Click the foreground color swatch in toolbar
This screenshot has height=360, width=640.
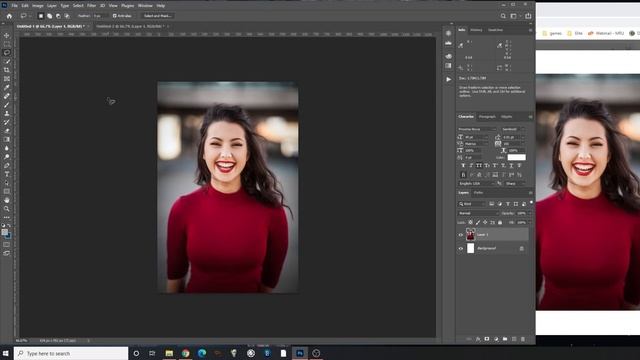(5, 232)
